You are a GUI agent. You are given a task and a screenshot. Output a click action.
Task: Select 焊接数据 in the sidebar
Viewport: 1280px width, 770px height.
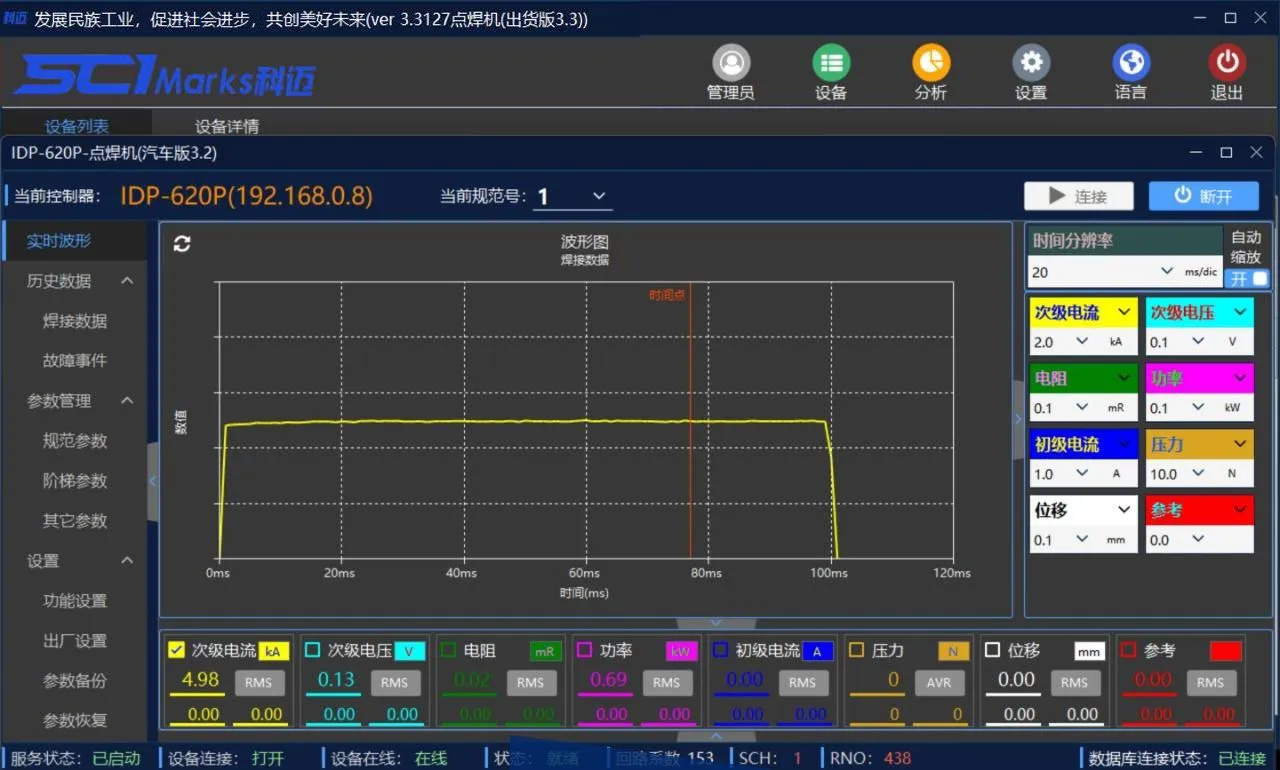pyautogui.click(x=75, y=321)
